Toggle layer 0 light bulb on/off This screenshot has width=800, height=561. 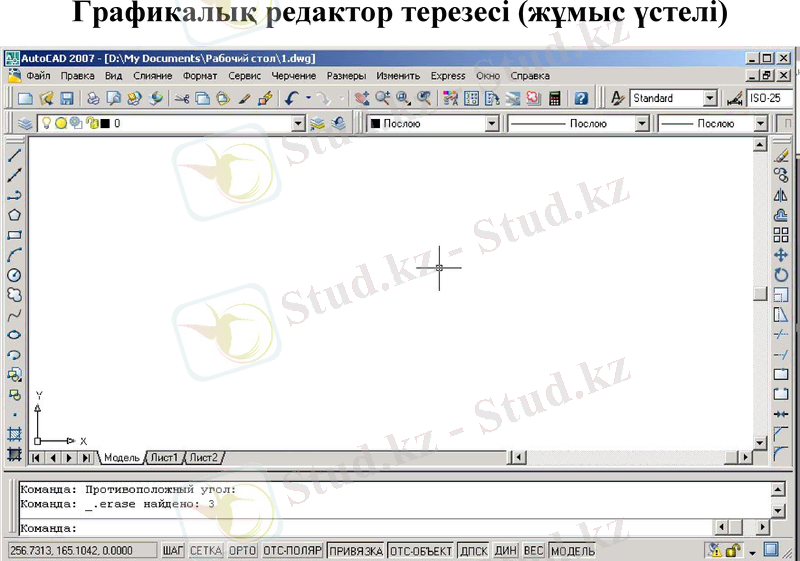click(46, 123)
